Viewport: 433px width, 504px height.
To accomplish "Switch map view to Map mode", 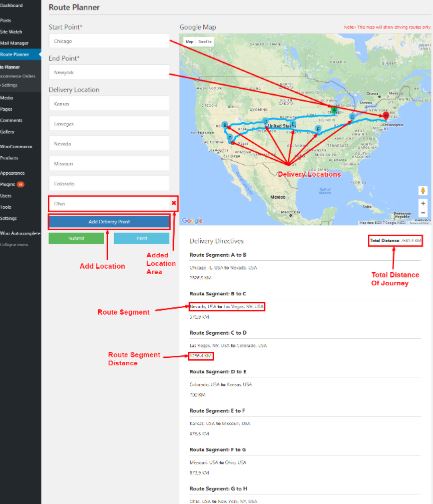I will pyautogui.click(x=189, y=42).
